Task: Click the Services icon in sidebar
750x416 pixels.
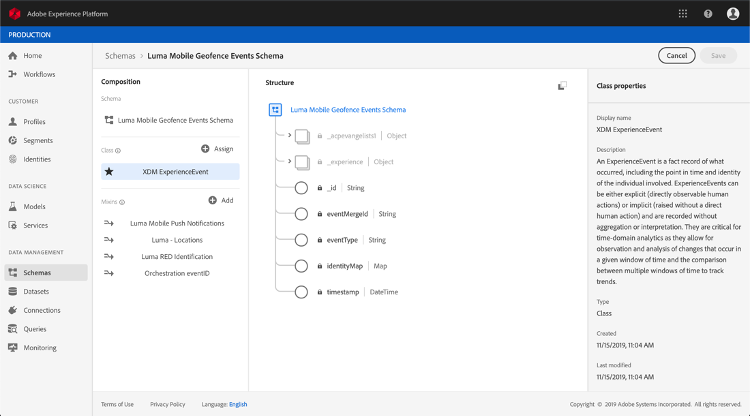Action: click(x=13, y=225)
